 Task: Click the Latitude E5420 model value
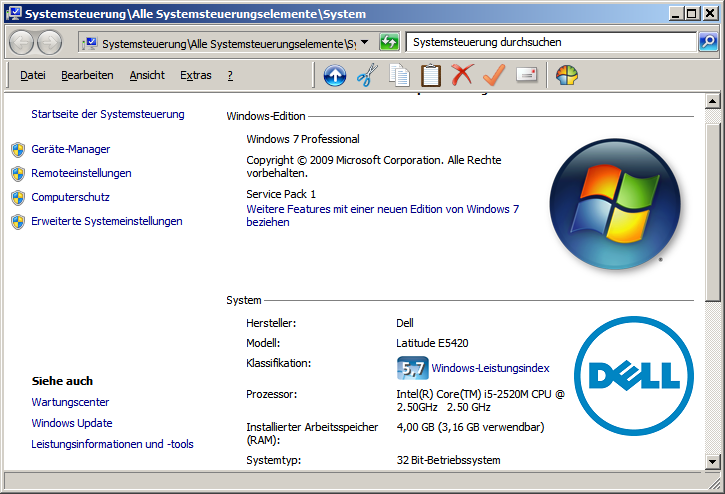432,343
